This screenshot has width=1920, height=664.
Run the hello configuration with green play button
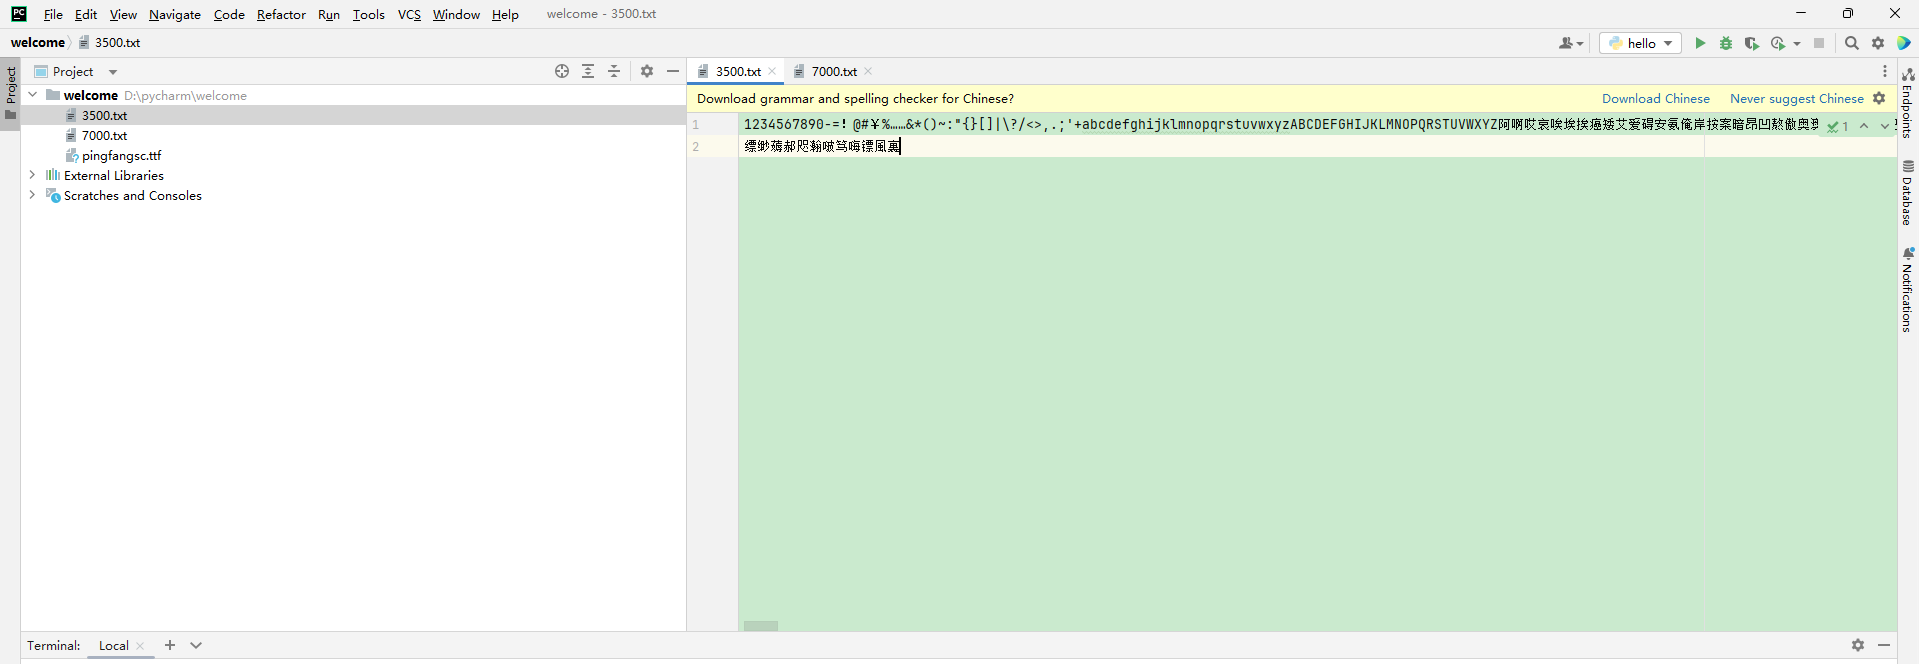(x=1700, y=43)
